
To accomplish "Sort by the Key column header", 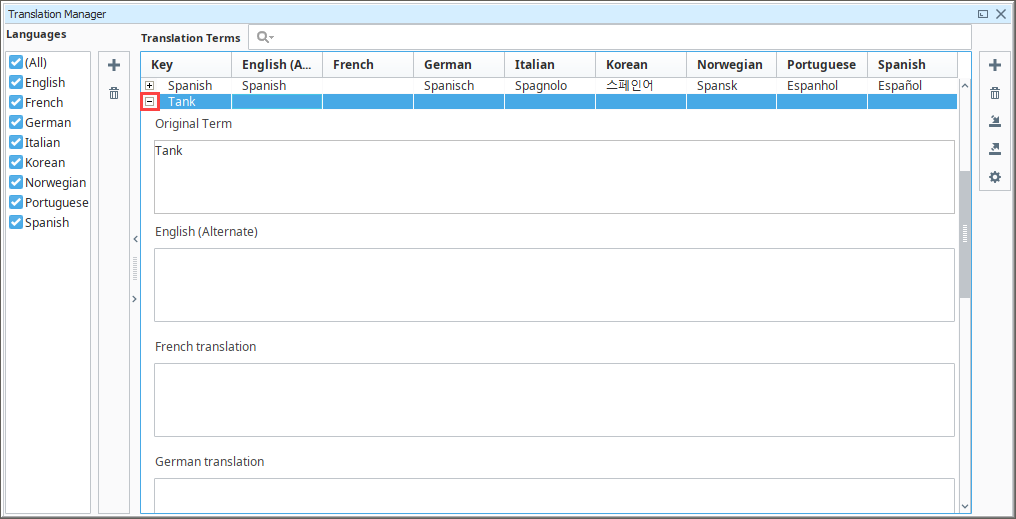I will pyautogui.click(x=187, y=65).
